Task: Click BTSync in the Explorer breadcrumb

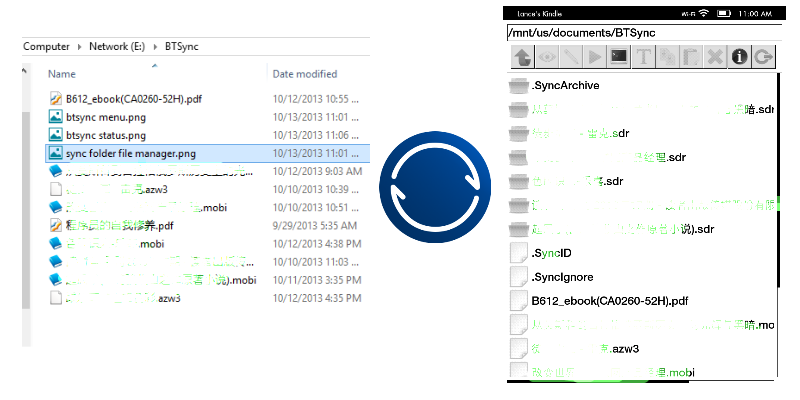Action: (182, 46)
